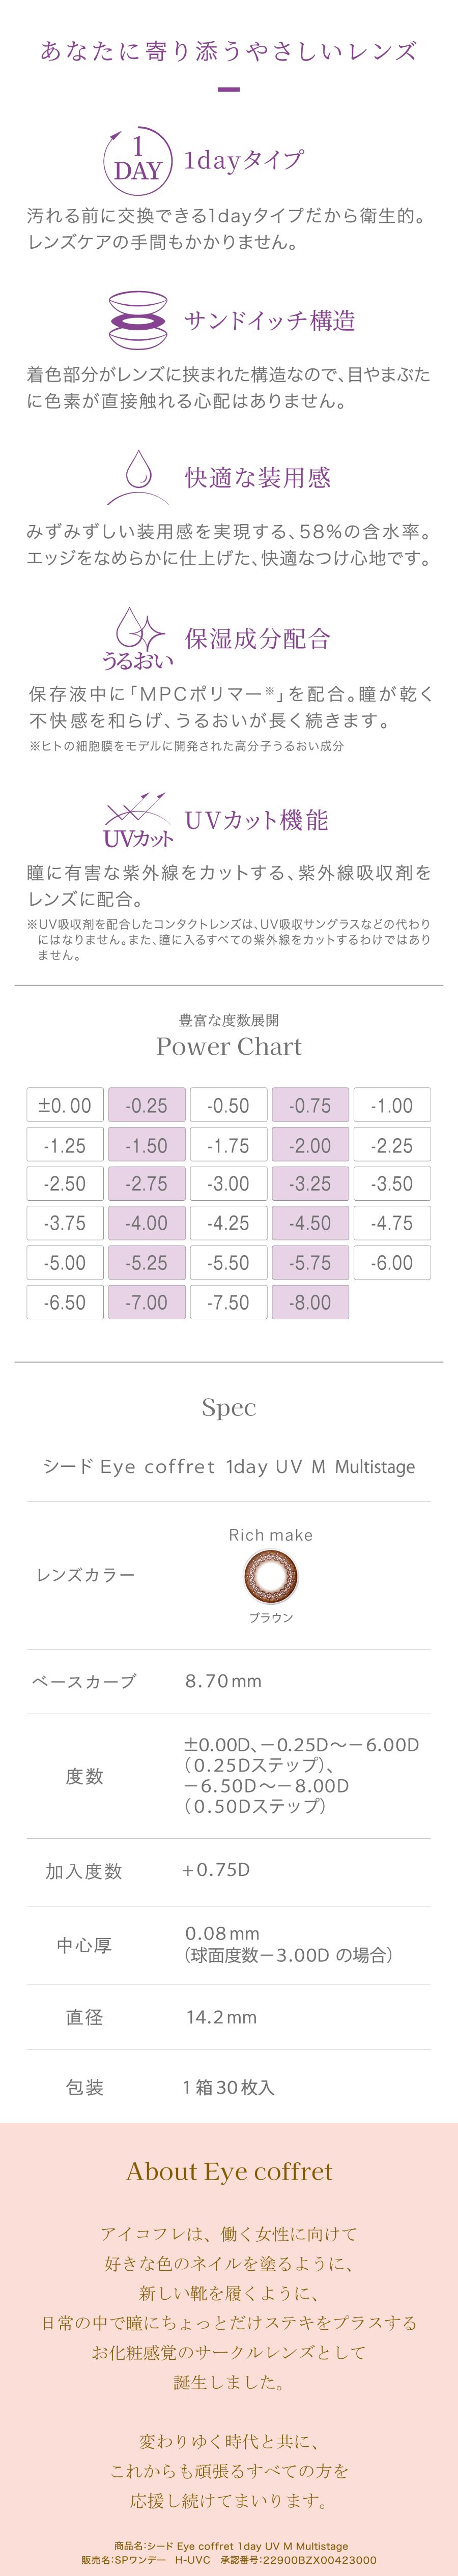
Task: Click the UVカット機能 heading text
Action: tap(257, 820)
